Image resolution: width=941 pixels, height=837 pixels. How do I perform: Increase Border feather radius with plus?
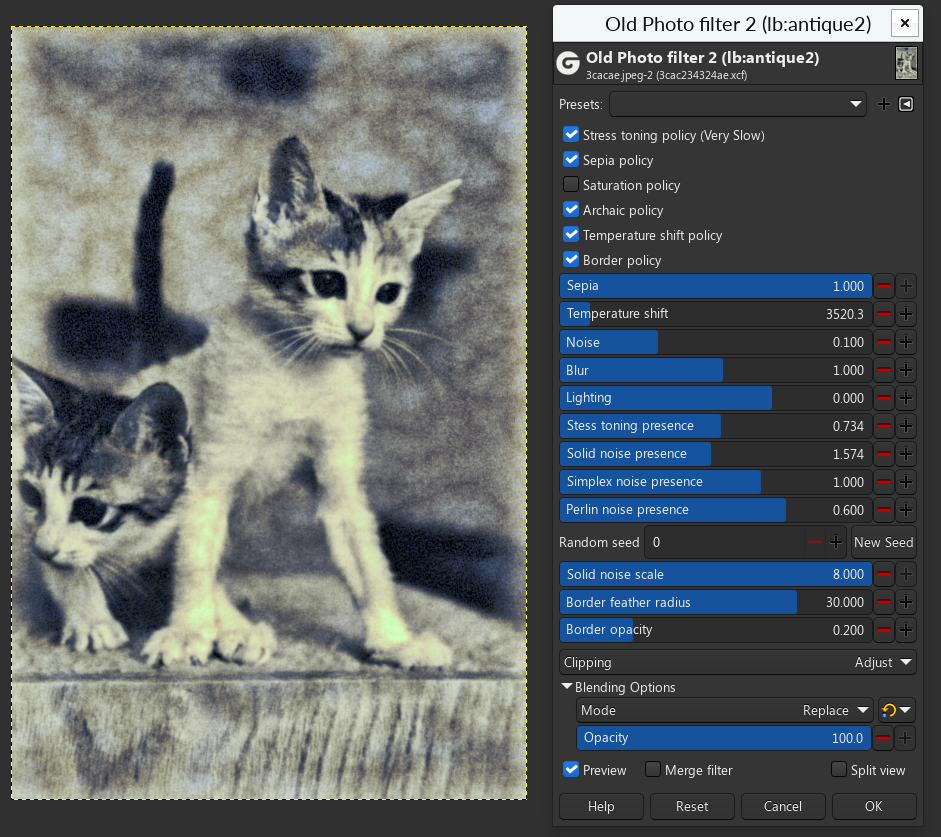(x=906, y=602)
